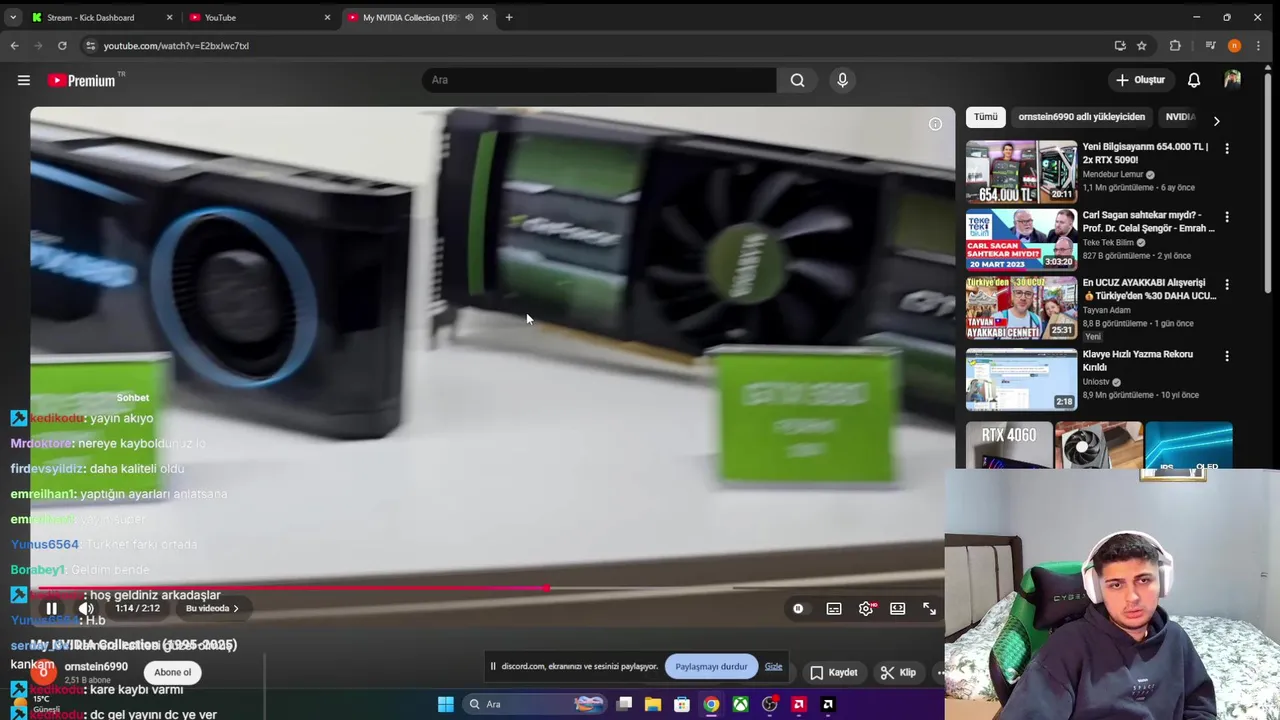Switch to Stream - Kick Dashboard tab

point(90,17)
